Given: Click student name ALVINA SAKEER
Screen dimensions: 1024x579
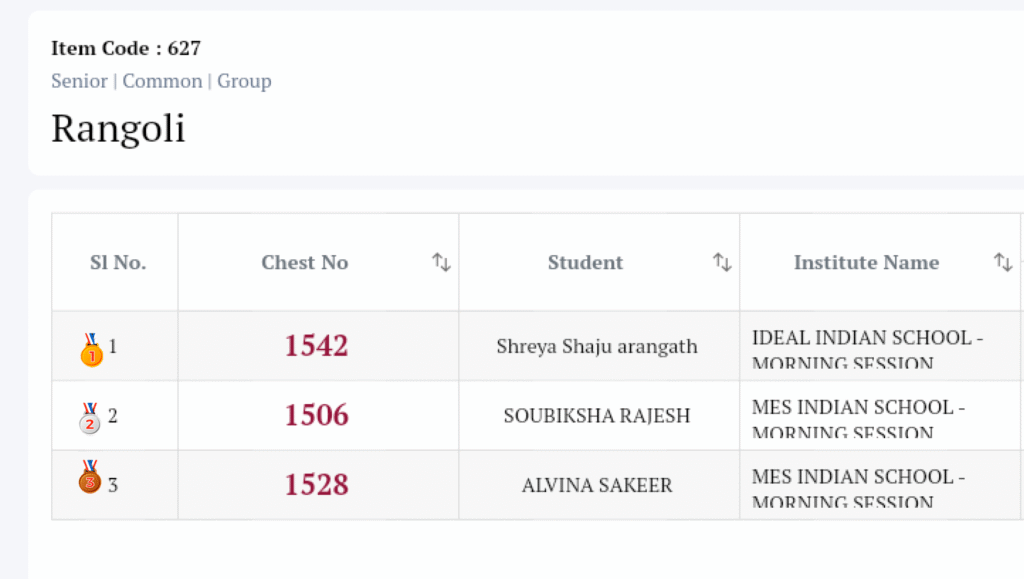Looking at the screenshot, I should (x=597, y=486).
